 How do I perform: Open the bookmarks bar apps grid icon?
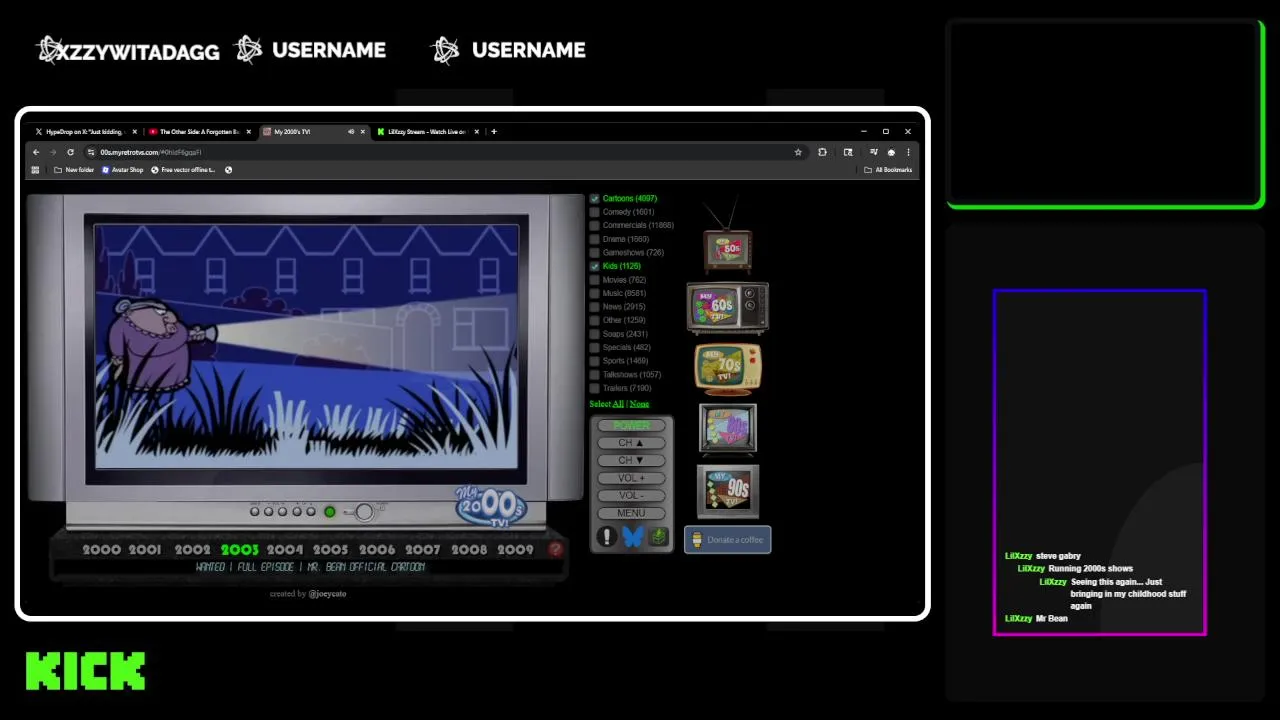pos(35,170)
